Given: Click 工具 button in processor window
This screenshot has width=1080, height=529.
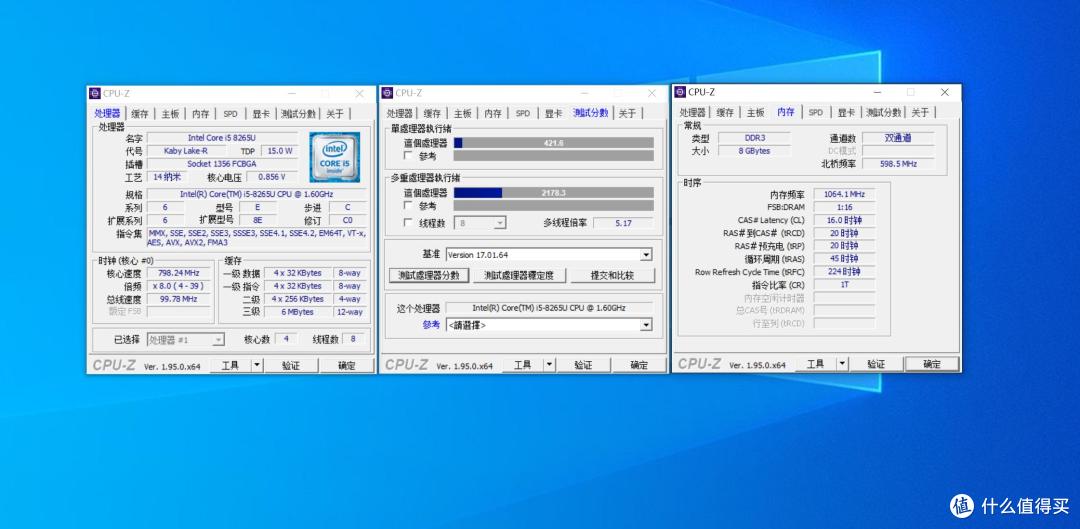Looking at the screenshot, I should (231, 366).
